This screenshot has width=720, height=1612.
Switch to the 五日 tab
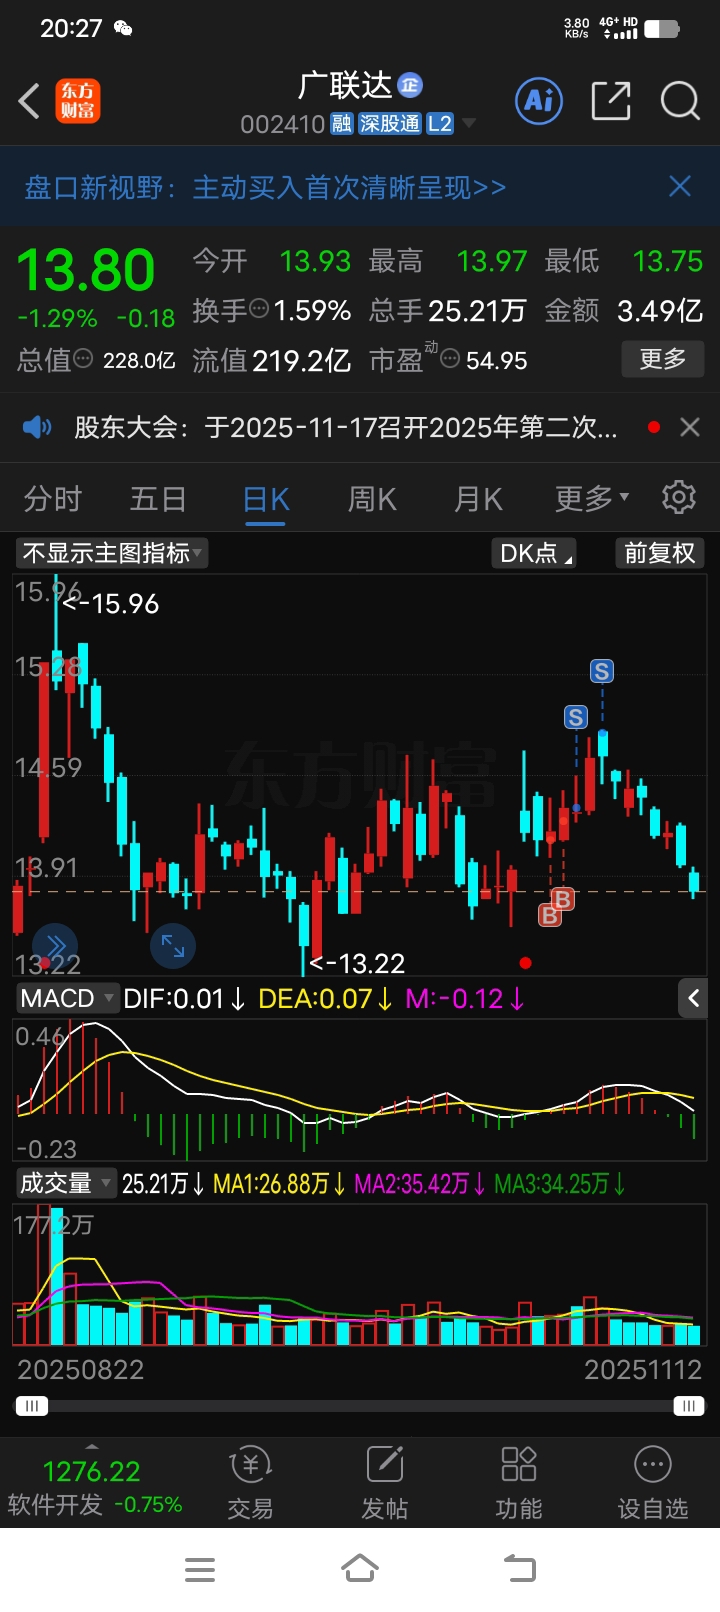158,498
